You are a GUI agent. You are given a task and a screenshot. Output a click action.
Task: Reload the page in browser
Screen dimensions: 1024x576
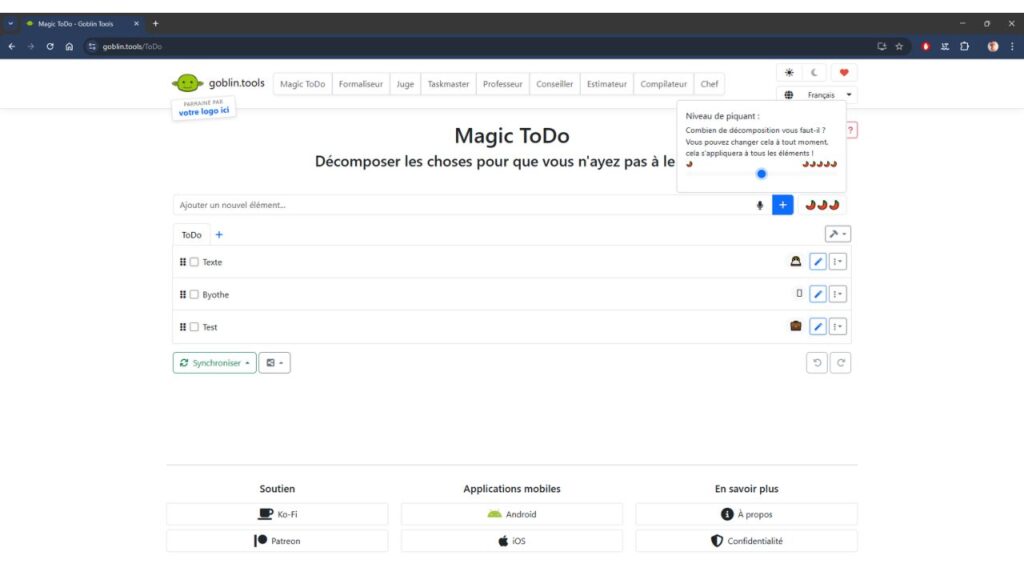[x=50, y=46]
